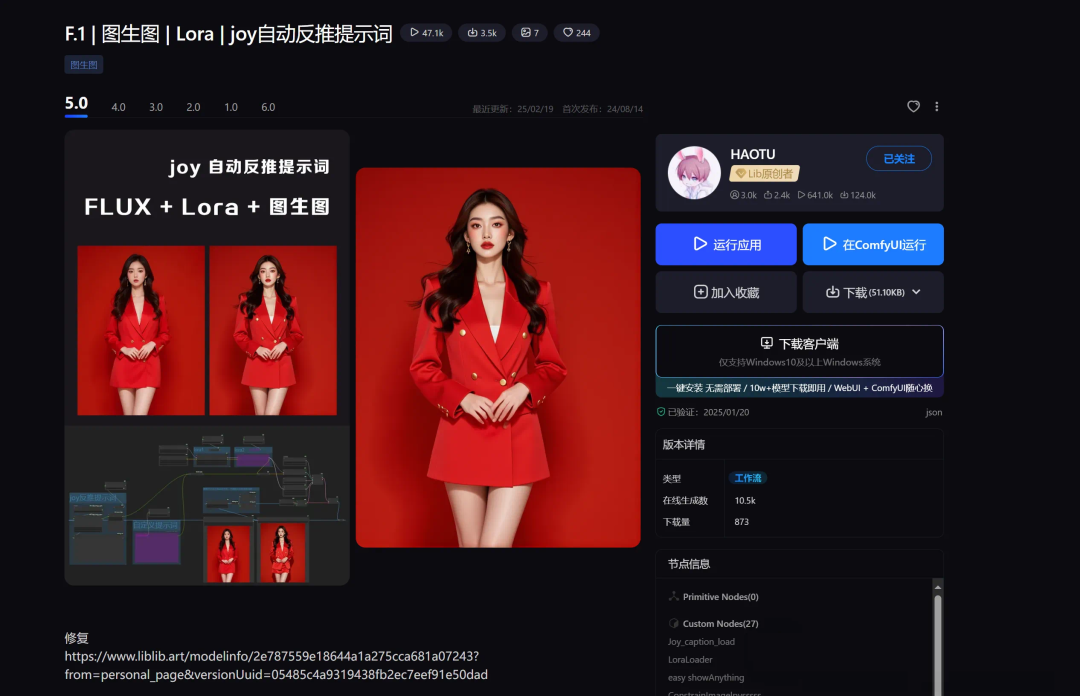Click the author's 641.0k runs stat
This screenshot has width=1080, height=696.
click(816, 195)
